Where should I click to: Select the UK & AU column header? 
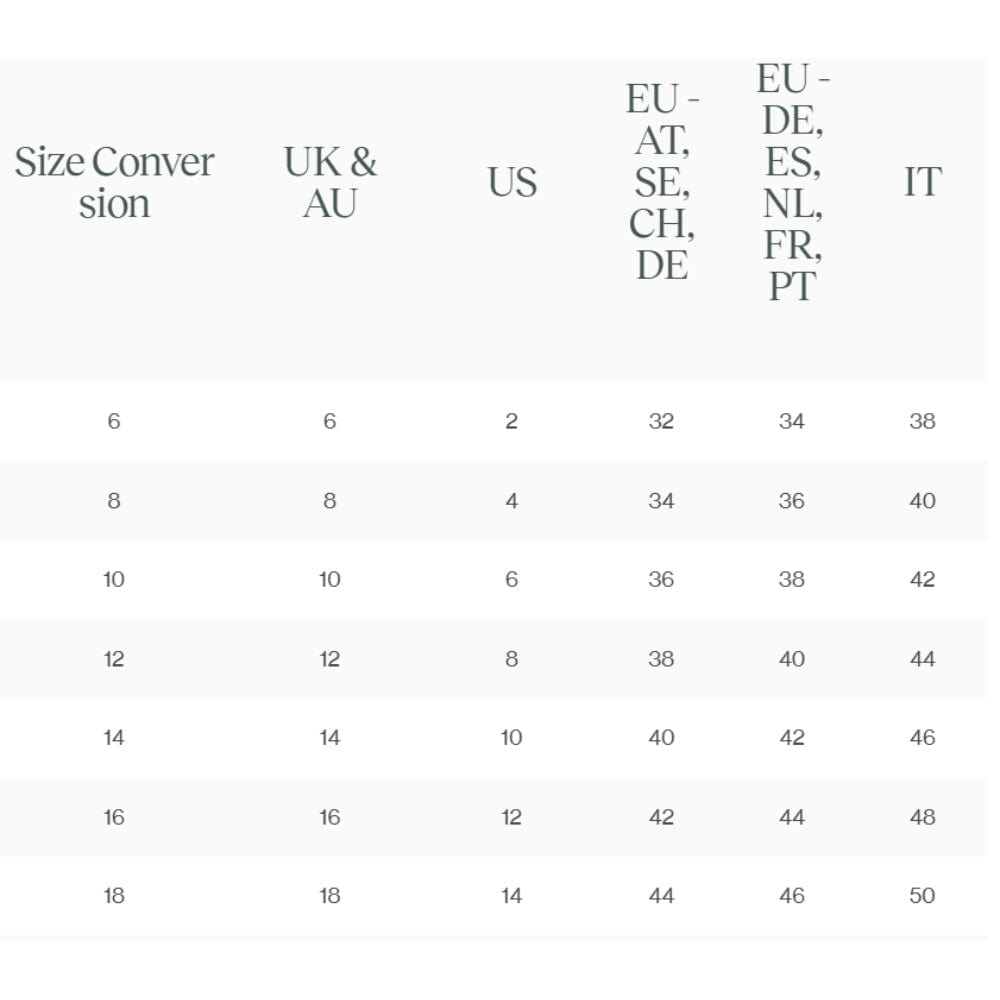pyautogui.click(x=330, y=182)
